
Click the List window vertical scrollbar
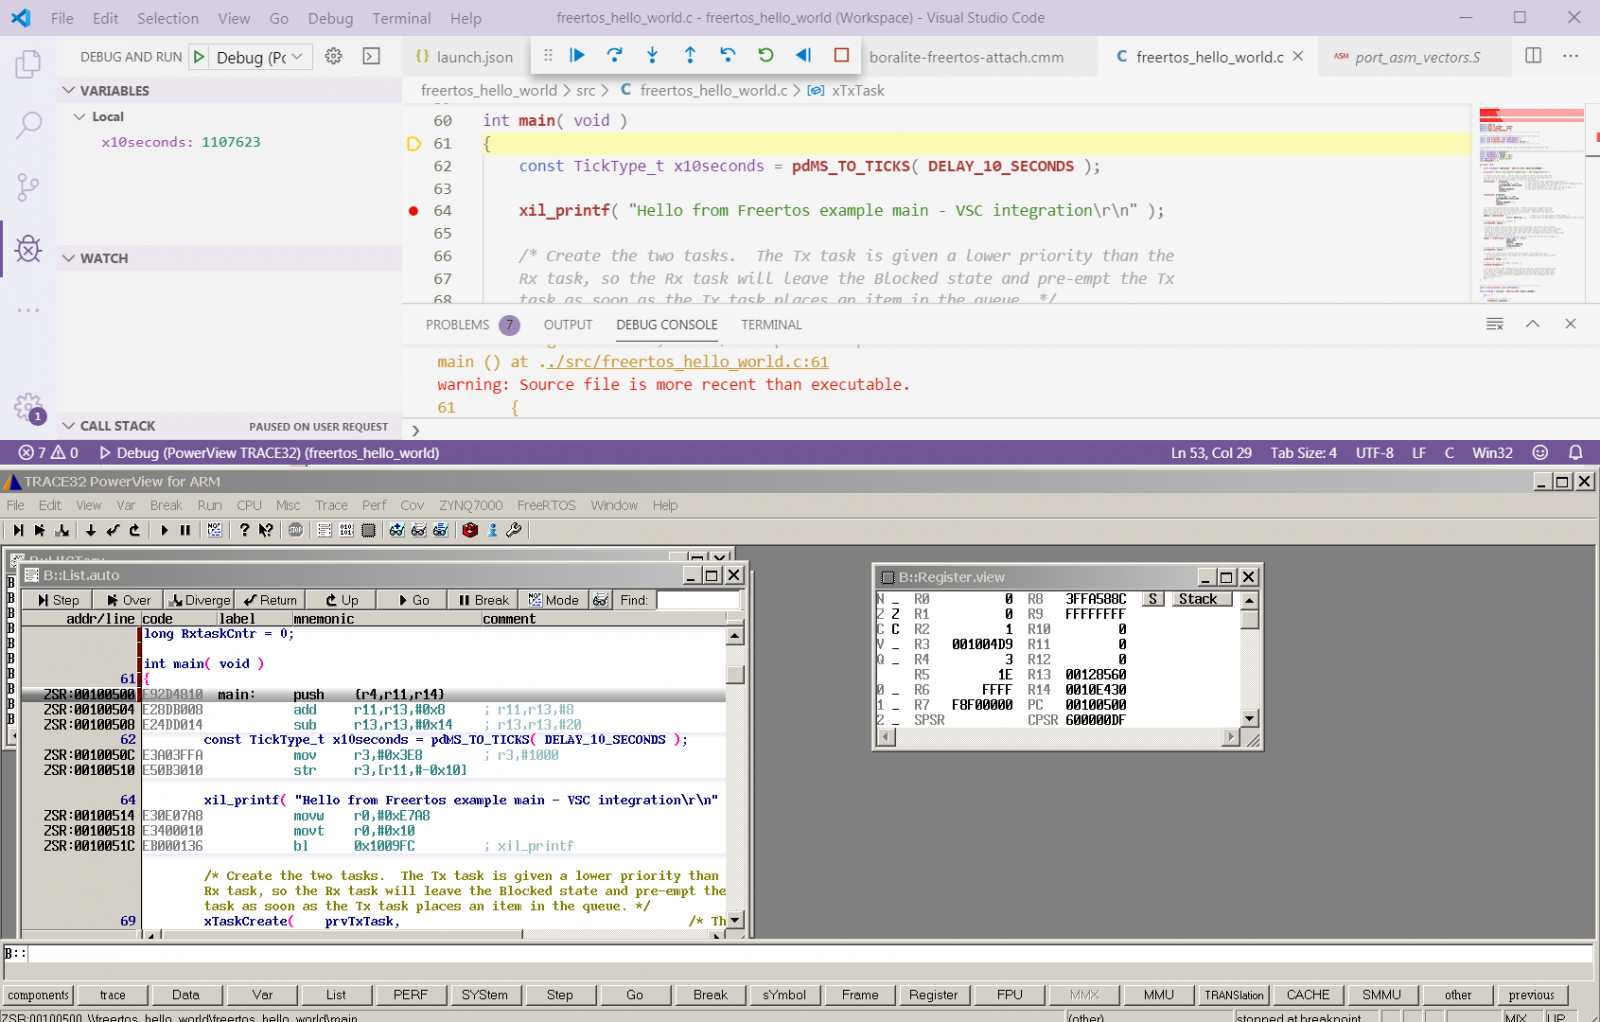point(735,780)
